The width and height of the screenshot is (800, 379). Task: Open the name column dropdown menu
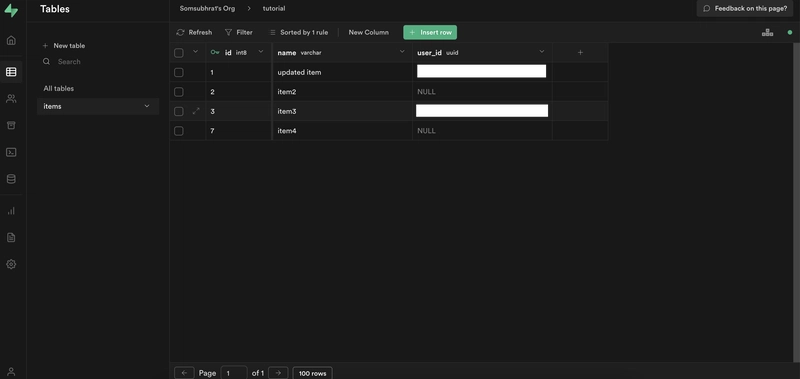coord(402,52)
